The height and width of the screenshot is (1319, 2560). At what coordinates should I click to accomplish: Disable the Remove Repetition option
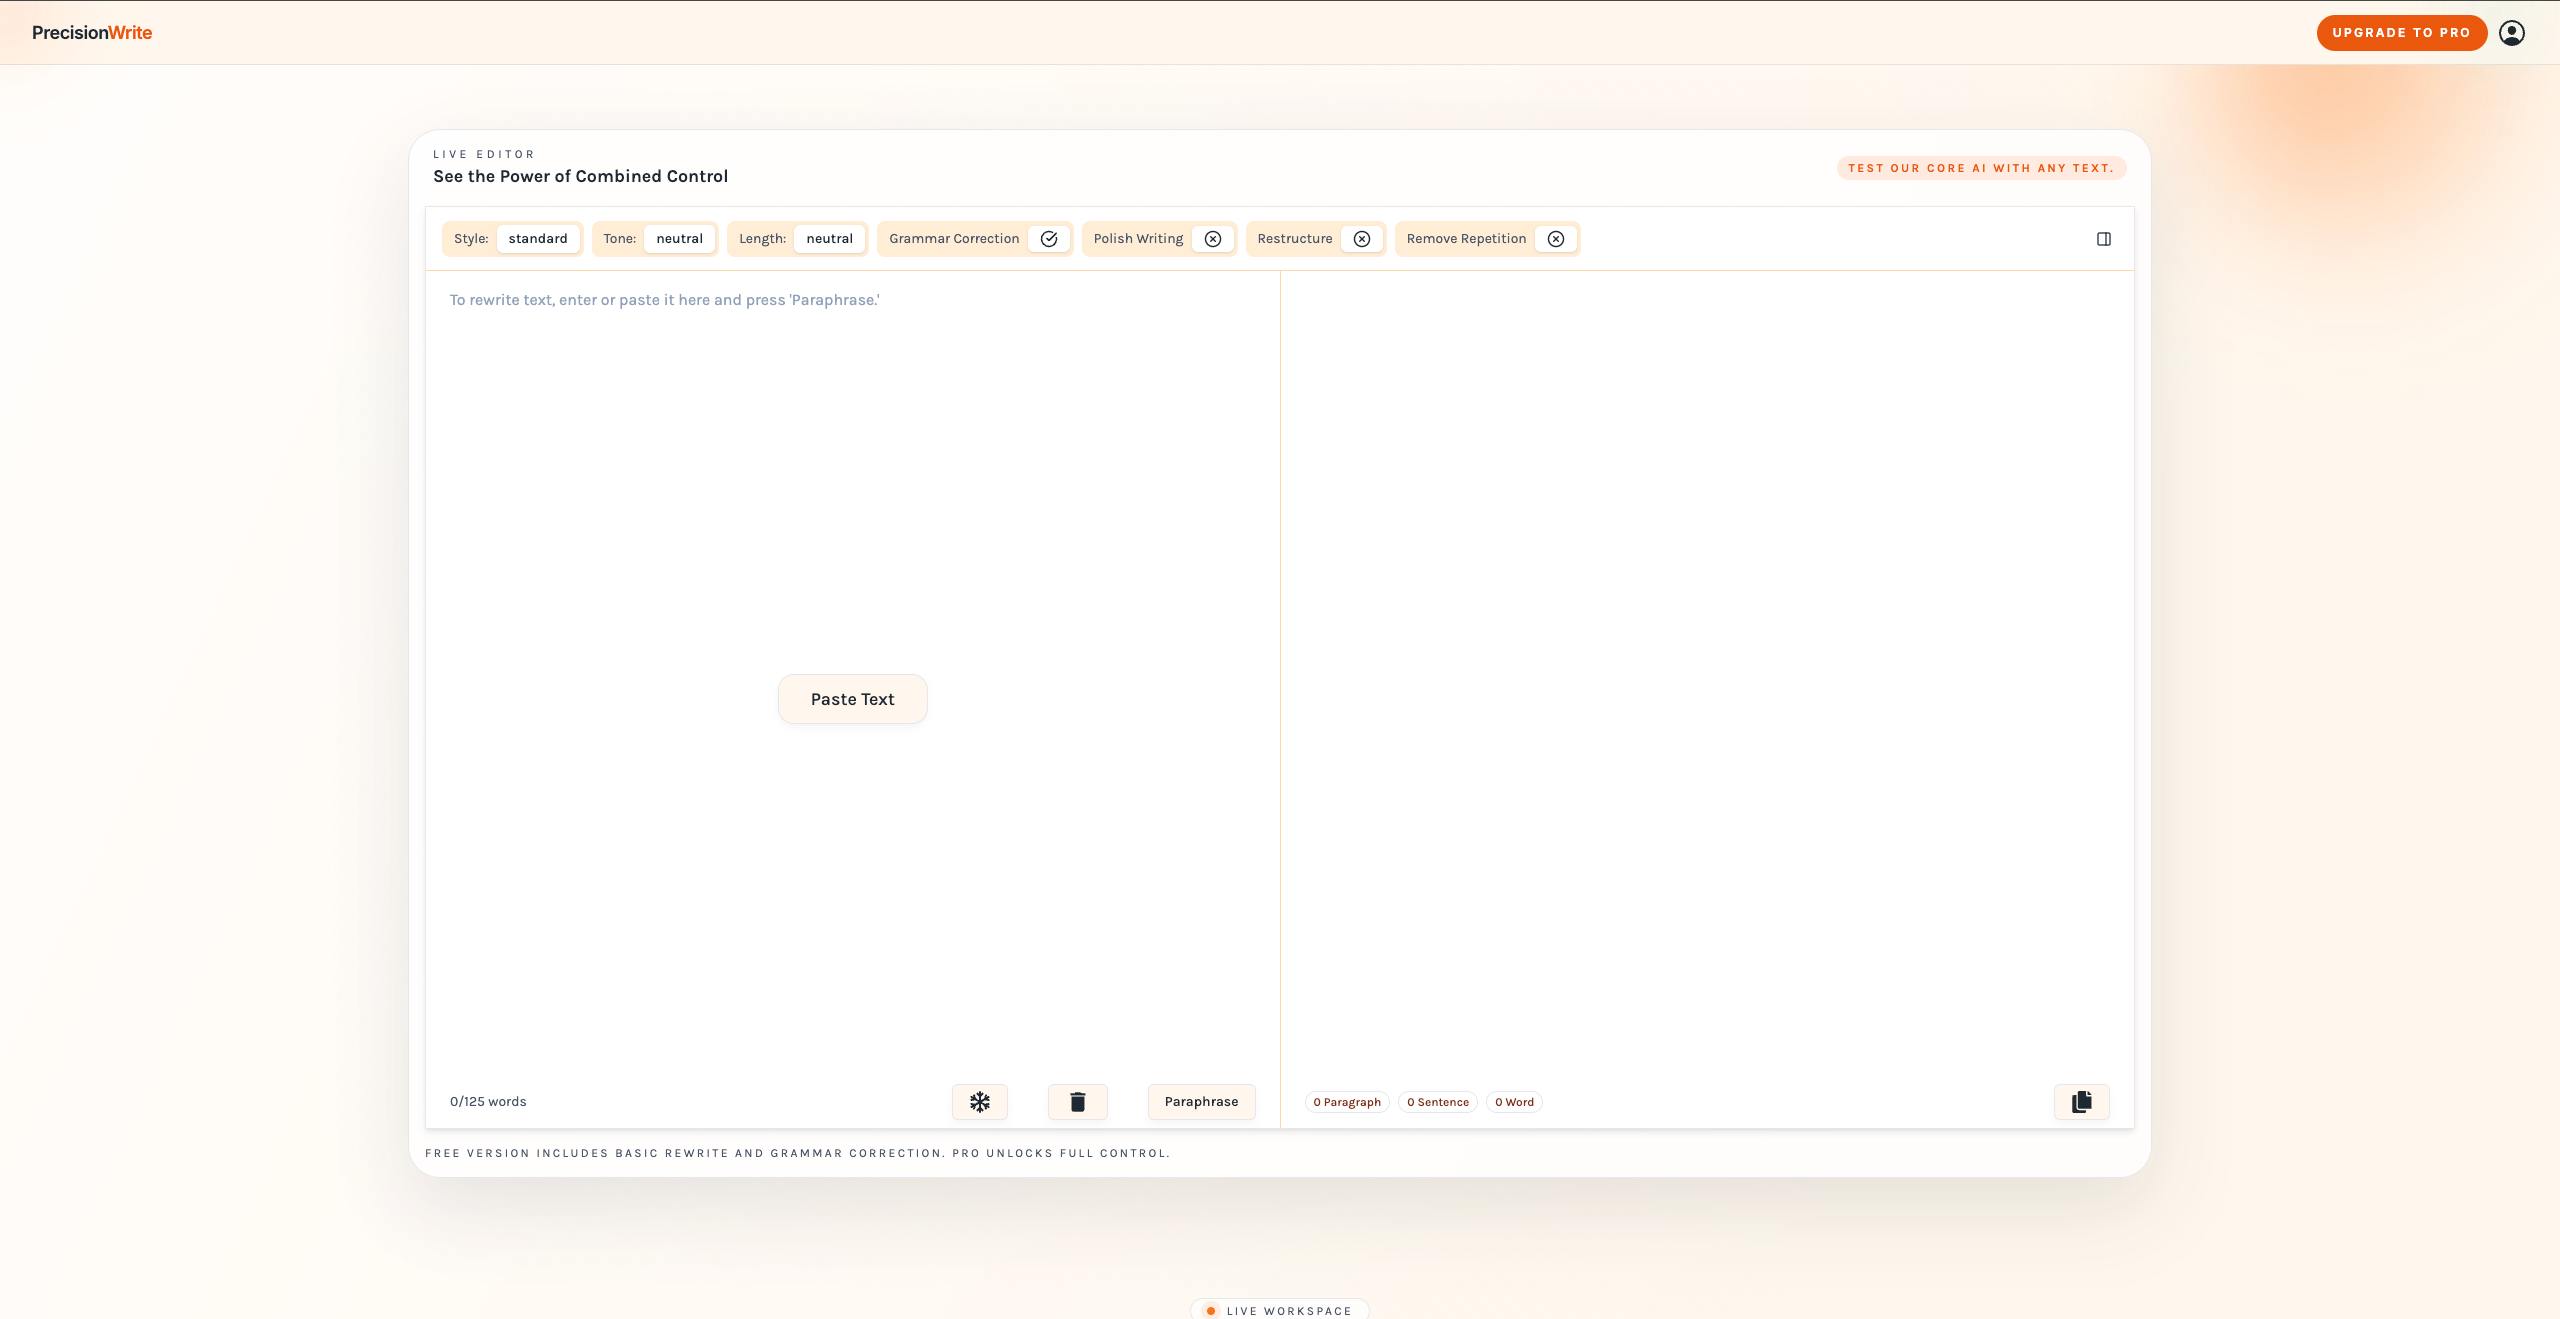[x=1555, y=238]
